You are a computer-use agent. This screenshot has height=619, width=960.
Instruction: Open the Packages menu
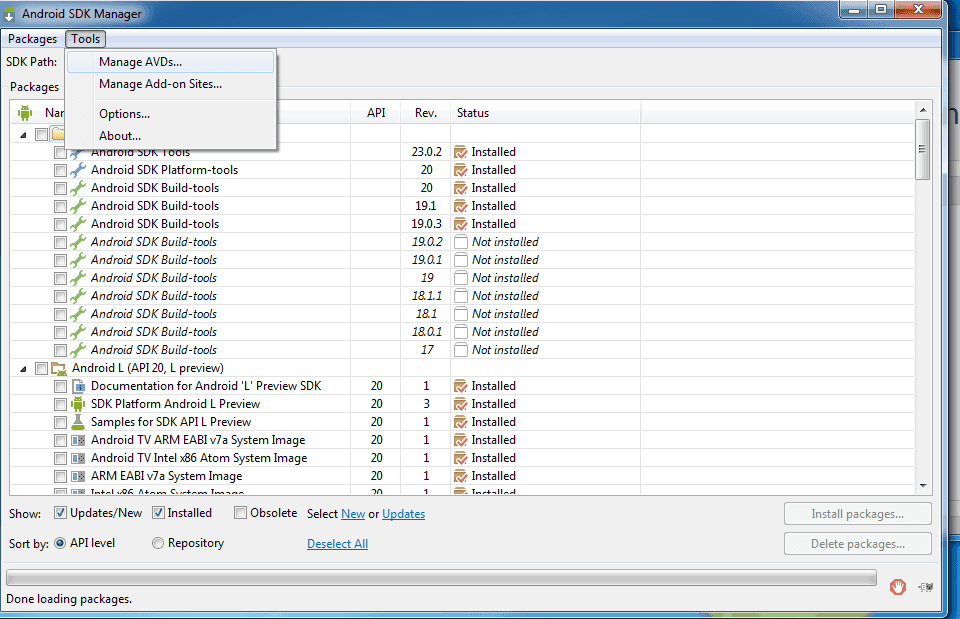(x=32, y=39)
